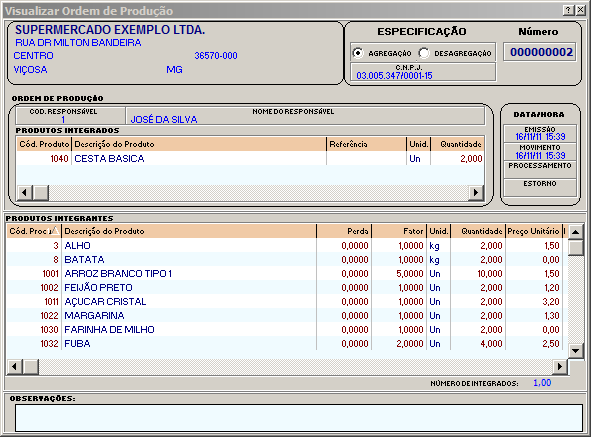Screen dimensions: 591x437
Task: Click the Perda column header
Action: (x=344, y=231)
